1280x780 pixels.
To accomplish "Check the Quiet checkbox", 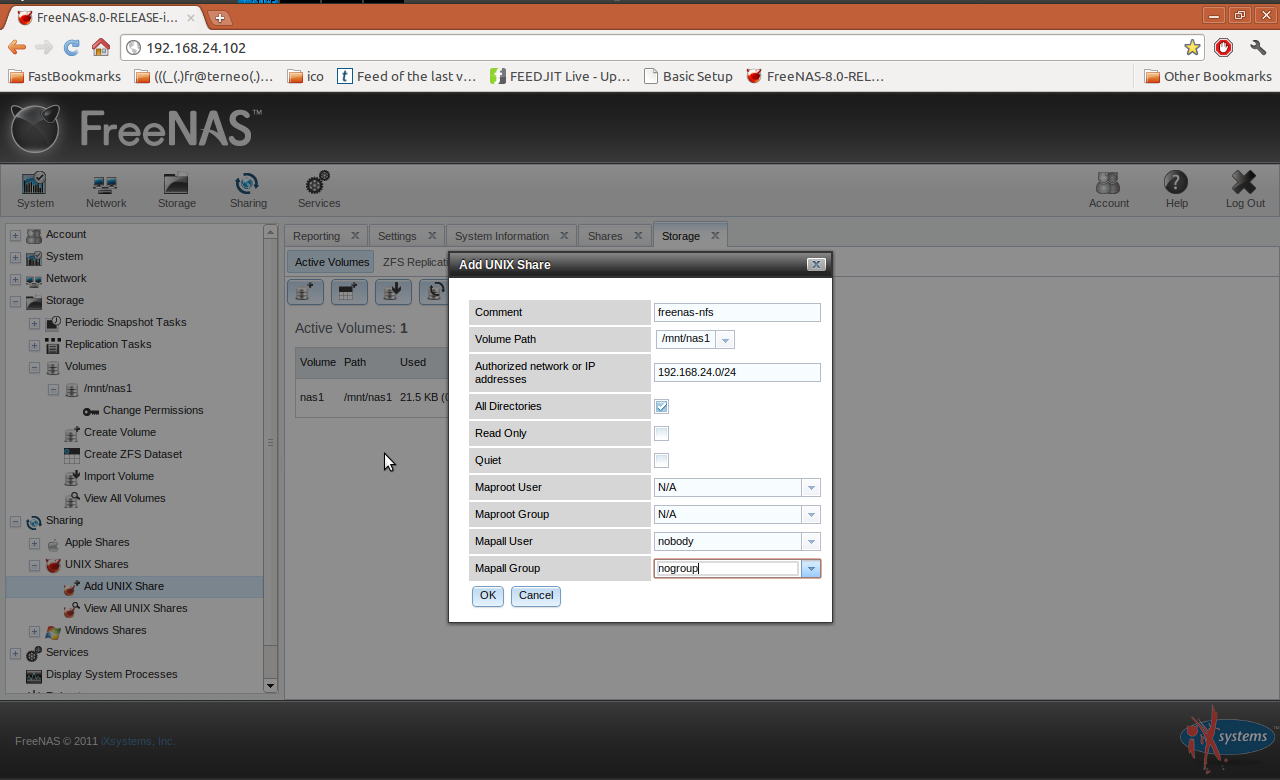I will coord(661,460).
